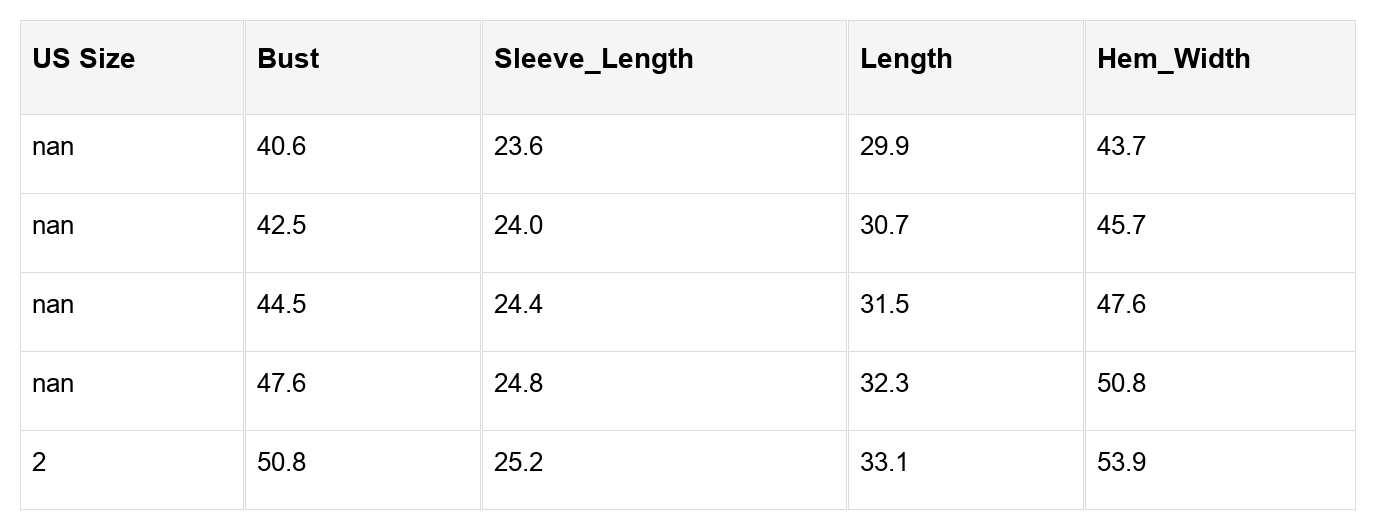The height and width of the screenshot is (529, 1375).
Task: Click the Sleeve_Length value 24.8
Action: click(518, 384)
